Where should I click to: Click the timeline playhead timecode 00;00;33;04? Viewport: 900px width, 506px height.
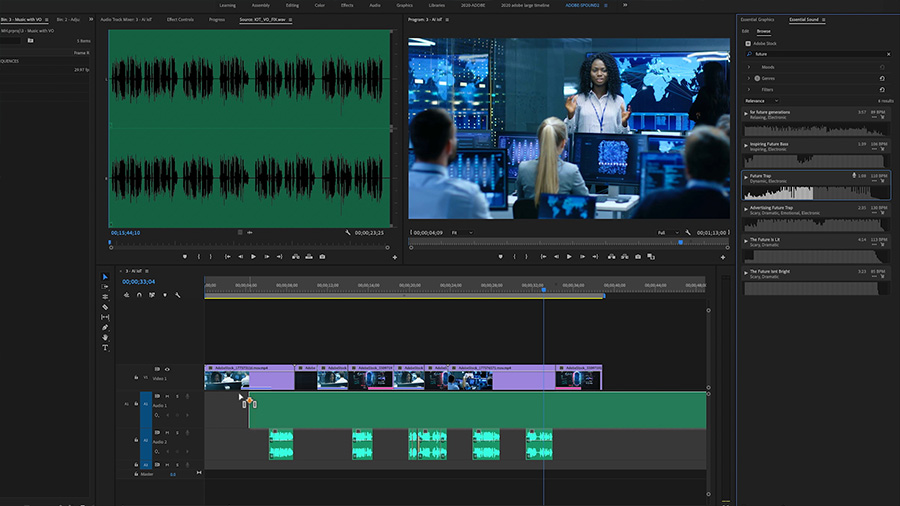coord(138,282)
